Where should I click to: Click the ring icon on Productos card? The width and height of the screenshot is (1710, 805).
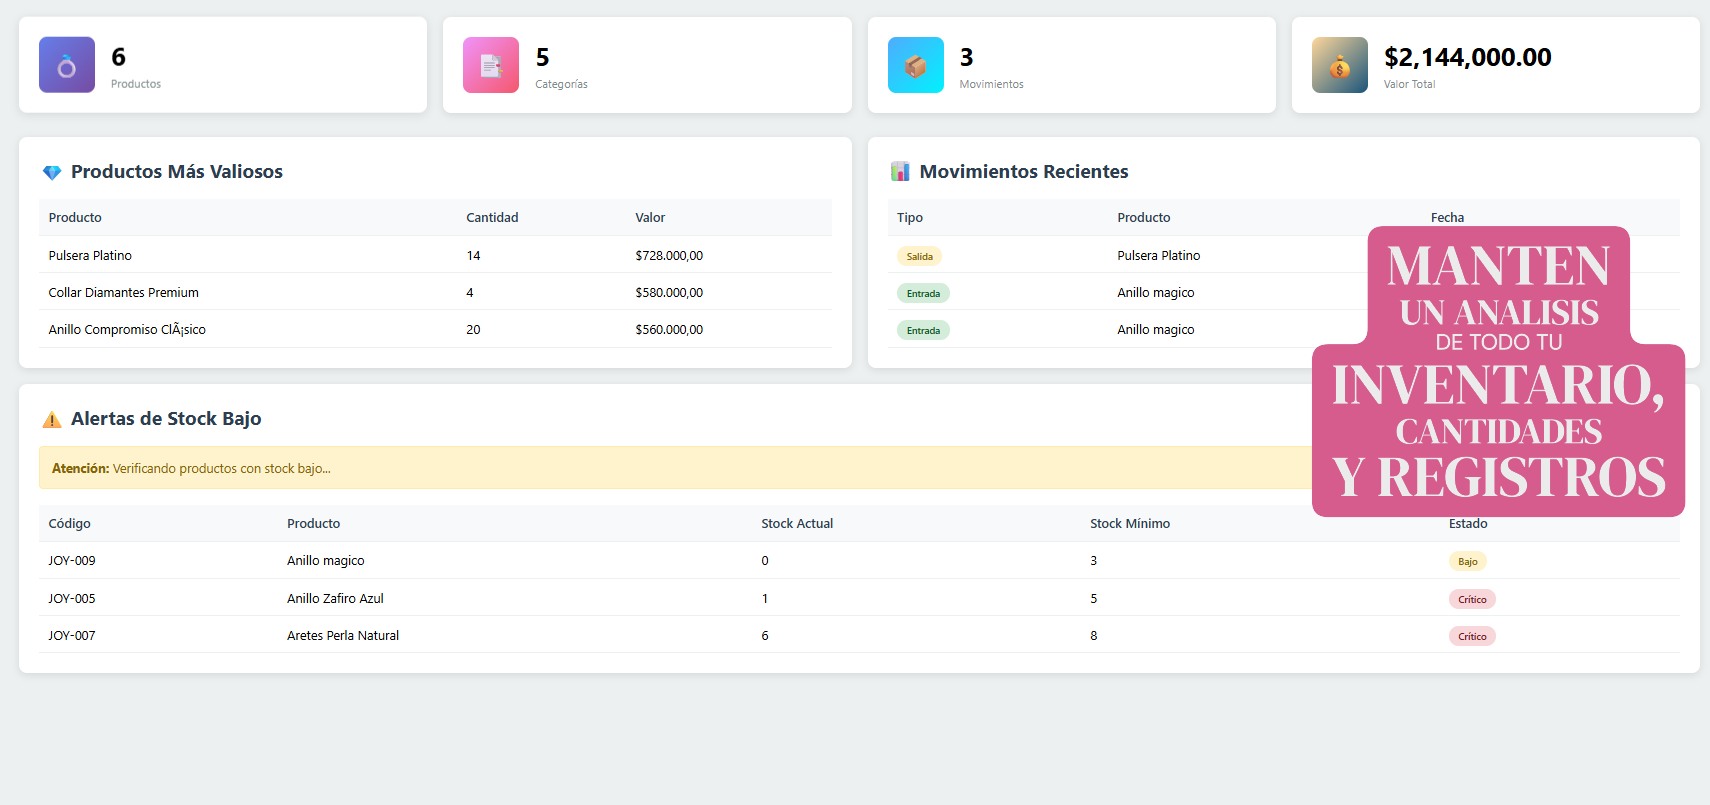[x=67, y=65]
